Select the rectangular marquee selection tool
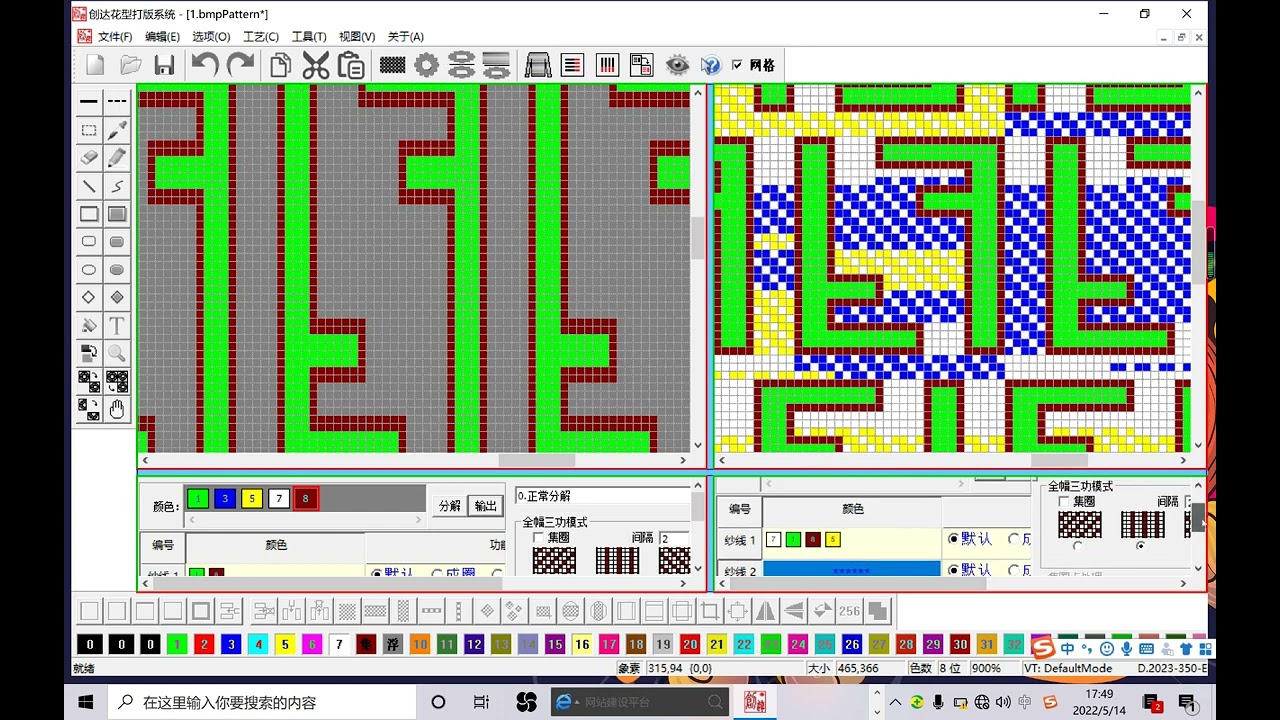 [89, 130]
